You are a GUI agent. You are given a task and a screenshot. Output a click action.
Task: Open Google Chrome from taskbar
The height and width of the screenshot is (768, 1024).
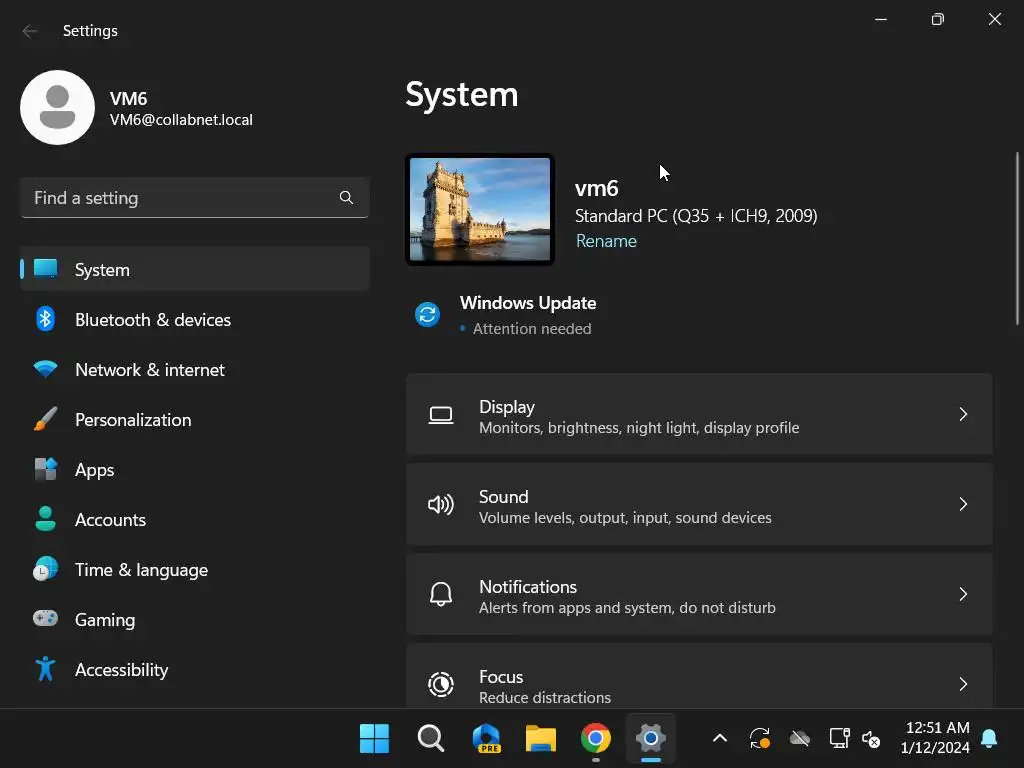[596, 739]
